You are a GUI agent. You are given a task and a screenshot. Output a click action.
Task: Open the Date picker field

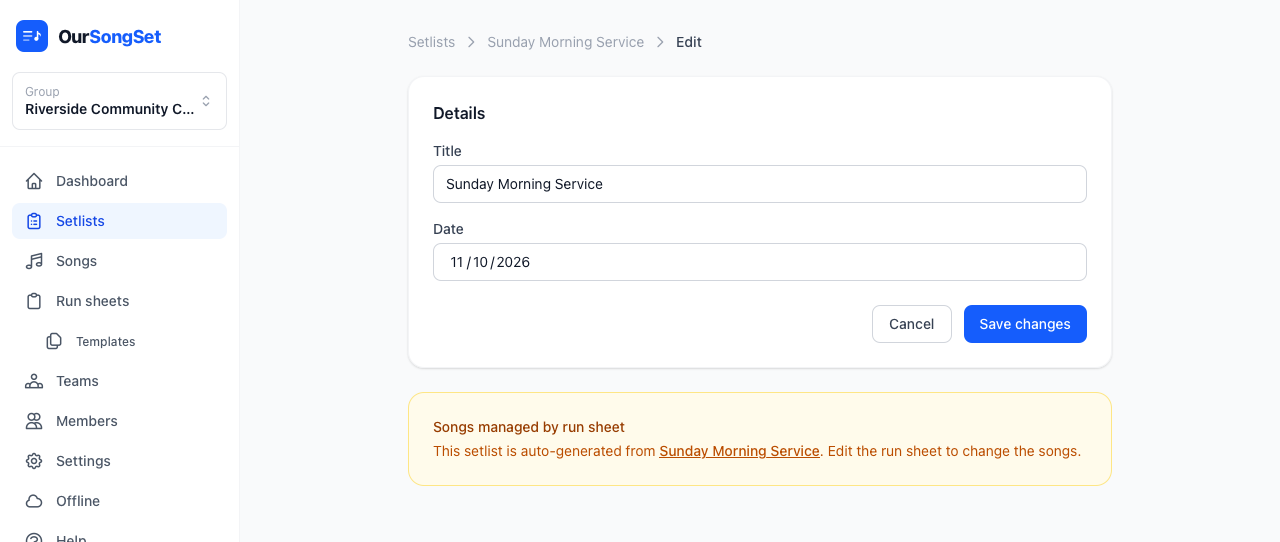(x=759, y=262)
